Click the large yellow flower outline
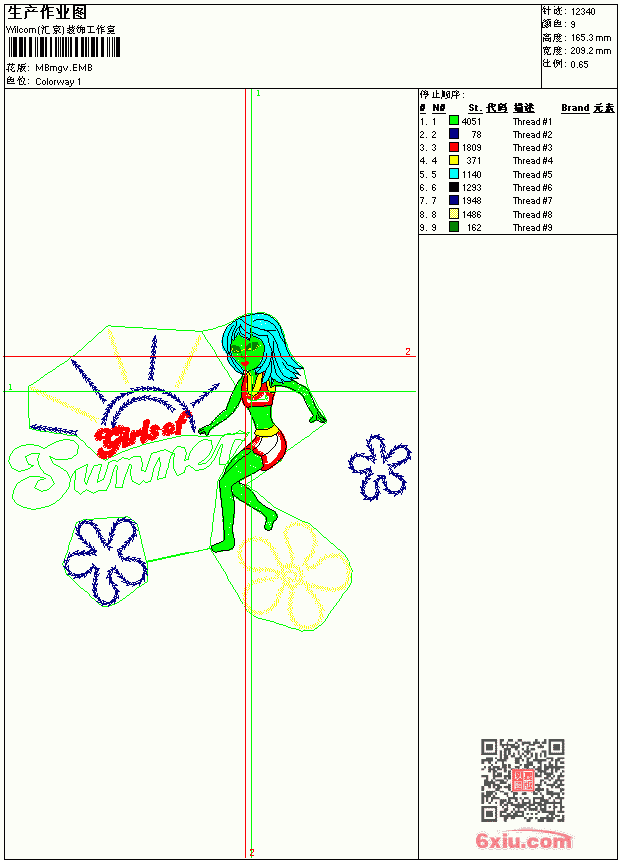Image resolution: width=620 pixels, height=860 pixels. [294, 575]
